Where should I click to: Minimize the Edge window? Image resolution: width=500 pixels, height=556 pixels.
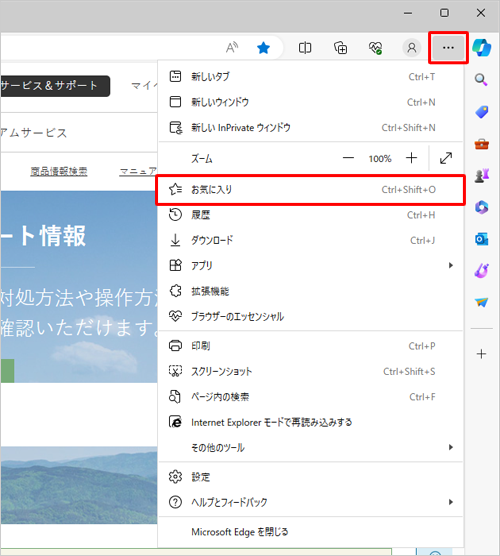408,13
